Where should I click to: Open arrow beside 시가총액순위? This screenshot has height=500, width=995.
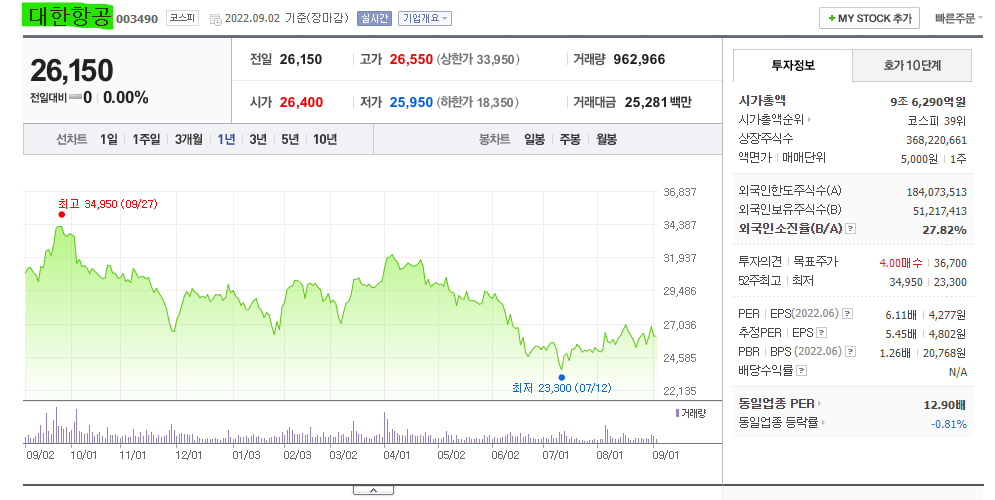coord(809,119)
